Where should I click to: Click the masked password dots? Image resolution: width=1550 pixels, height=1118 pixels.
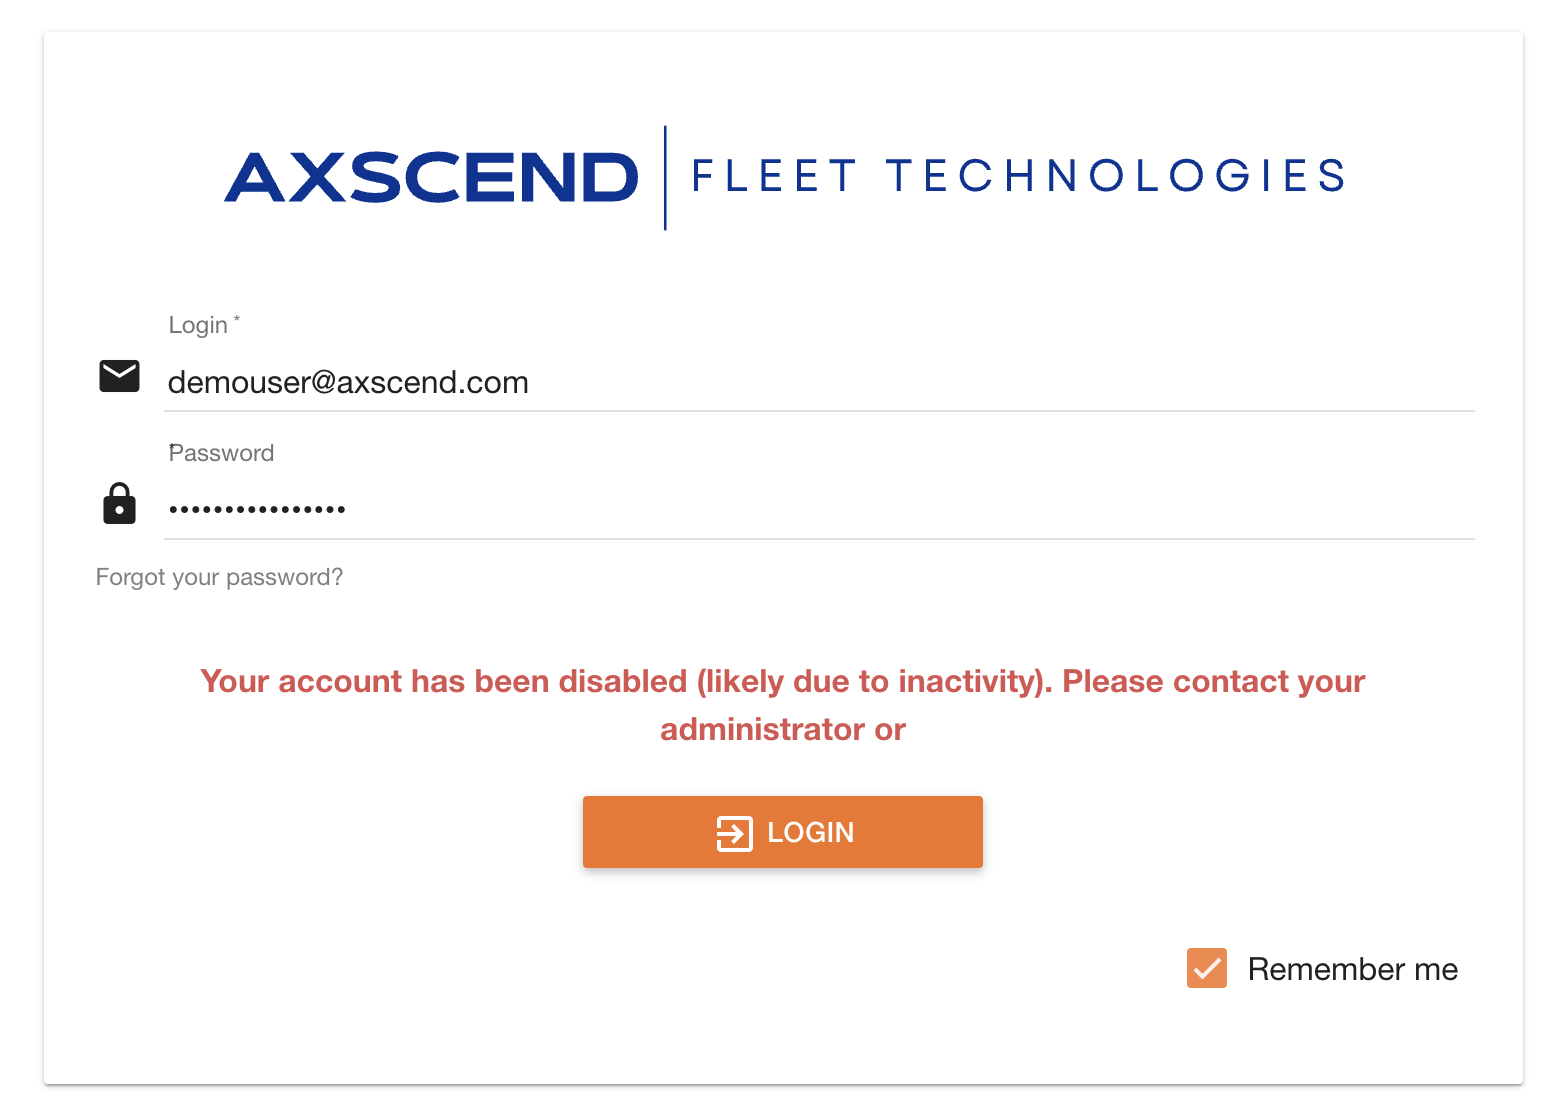pos(257,510)
